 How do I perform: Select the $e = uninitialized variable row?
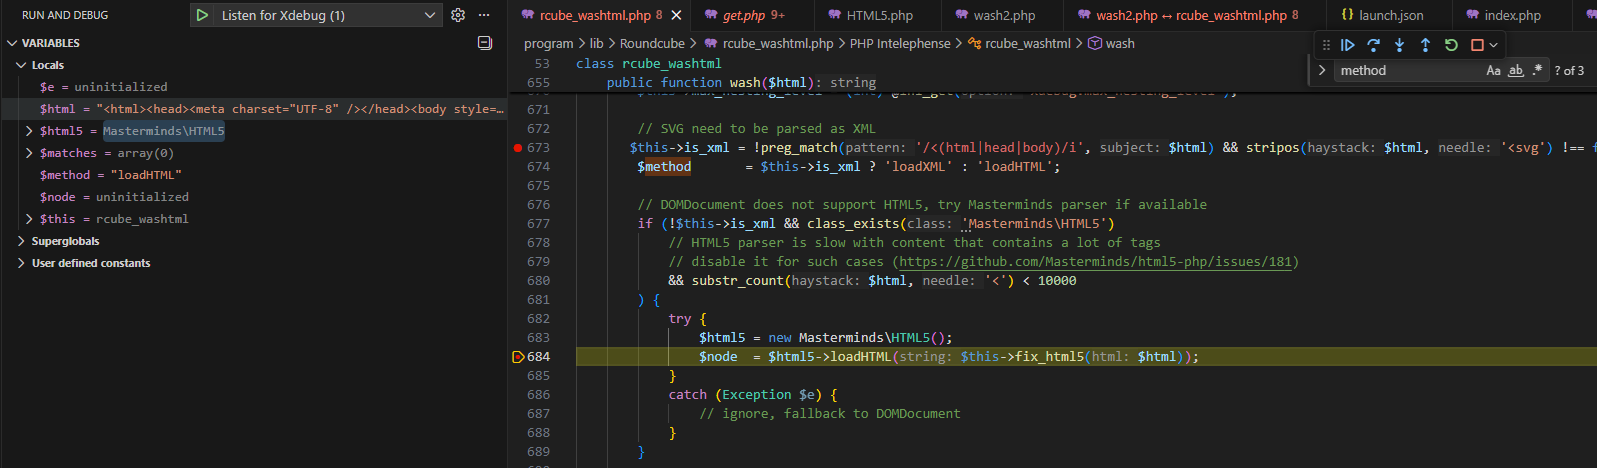coord(254,87)
